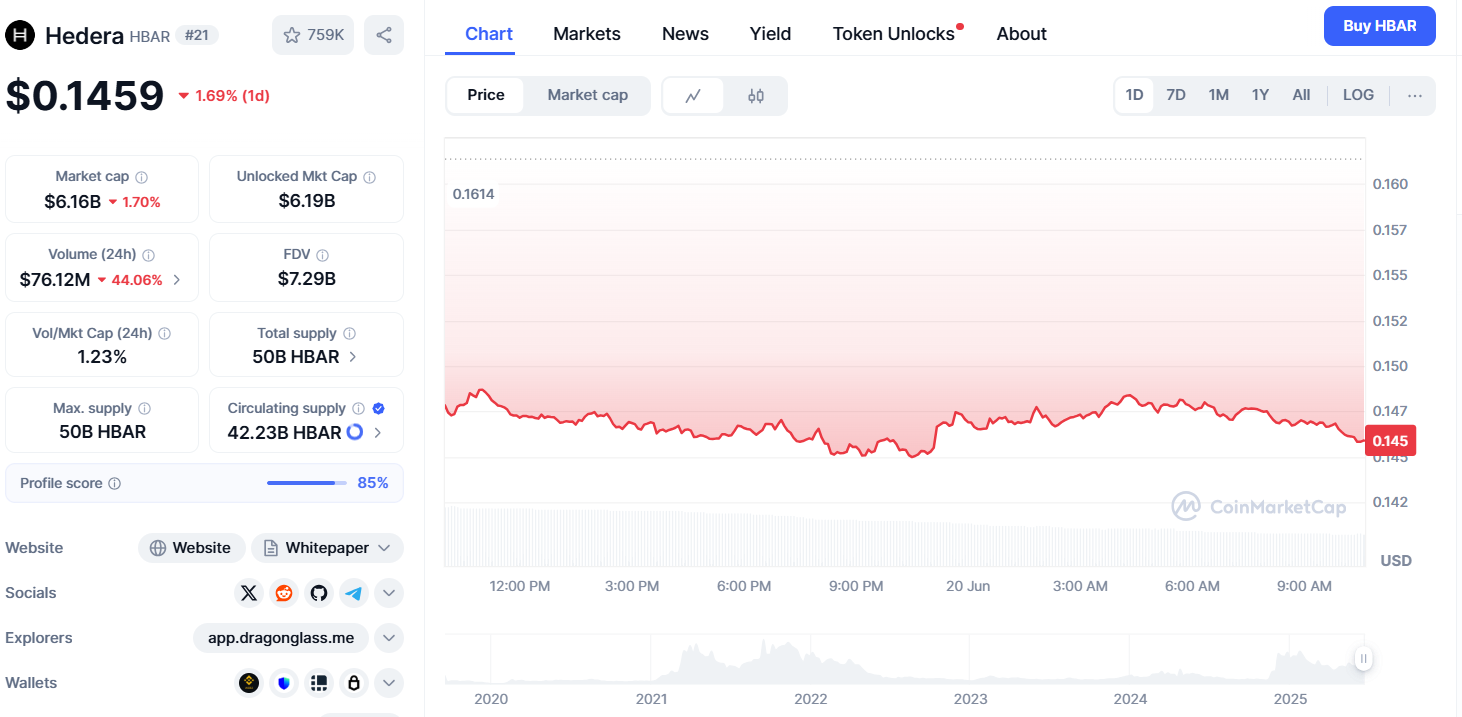
Task: Select the line chart view icon
Action: coord(693,96)
